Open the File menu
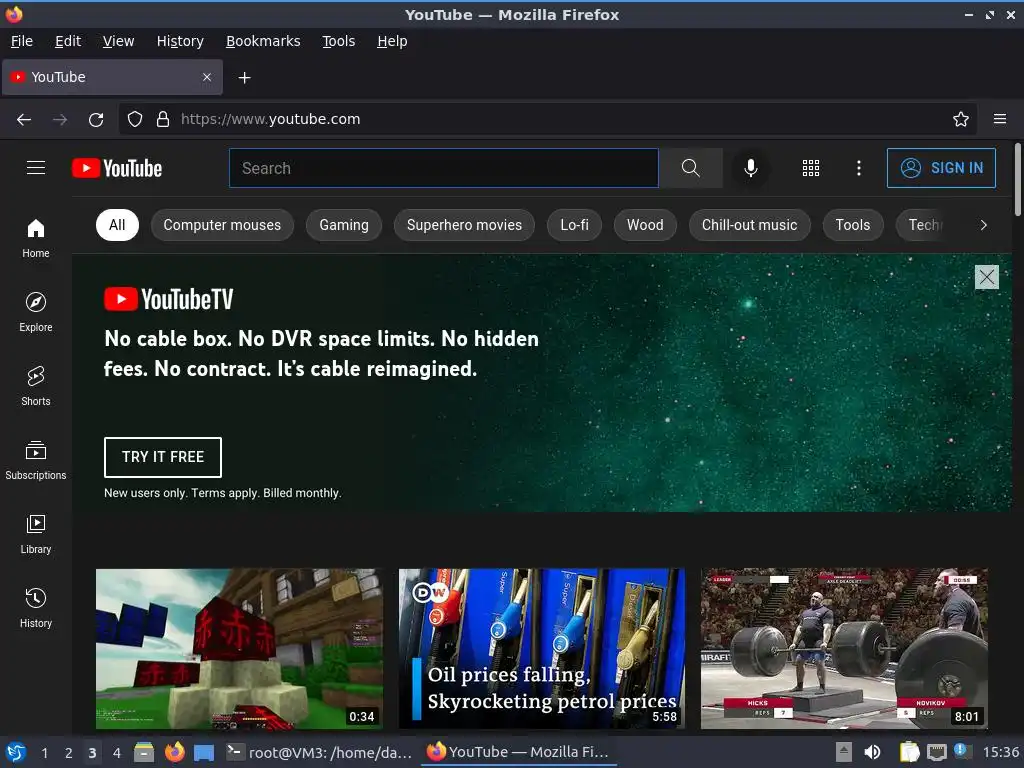The width and height of the screenshot is (1024, 768). coord(22,41)
